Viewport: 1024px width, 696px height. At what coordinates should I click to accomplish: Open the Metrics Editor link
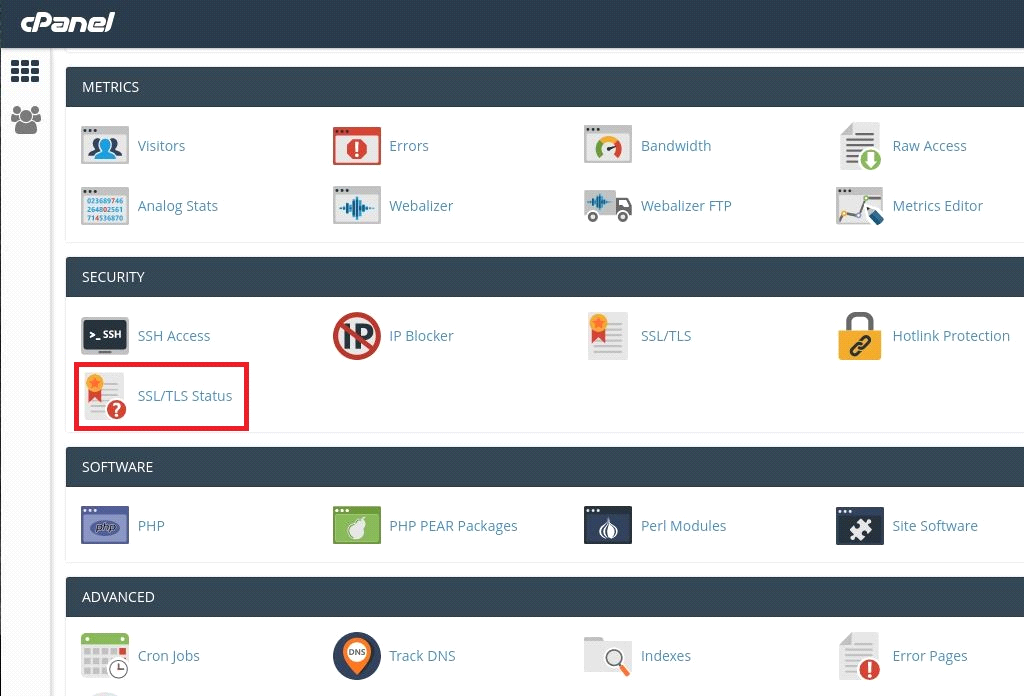[937, 206]
